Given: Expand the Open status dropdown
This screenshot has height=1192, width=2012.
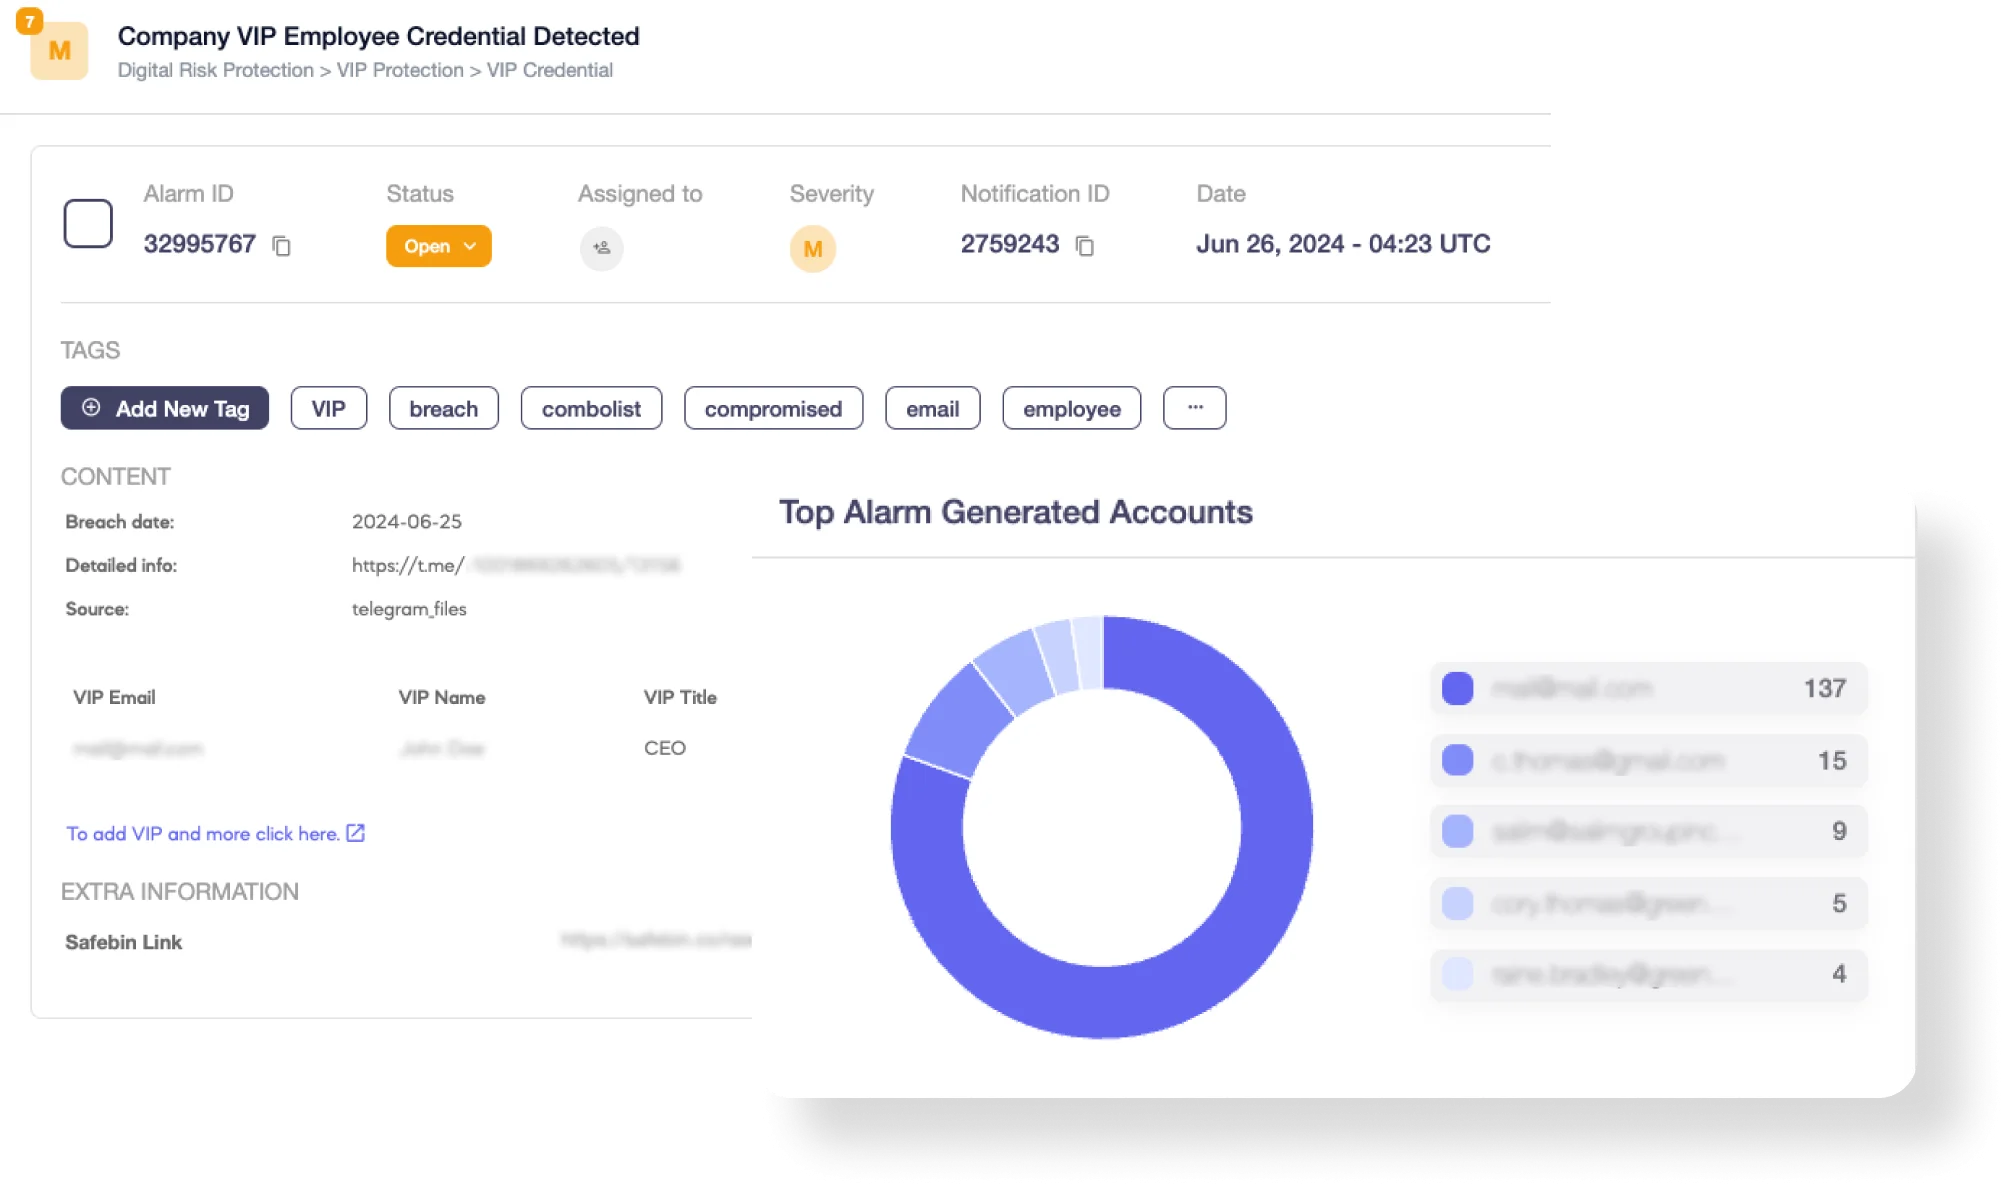Looking at the screenshot, I should pyautogui.click(x=437, y=245).
